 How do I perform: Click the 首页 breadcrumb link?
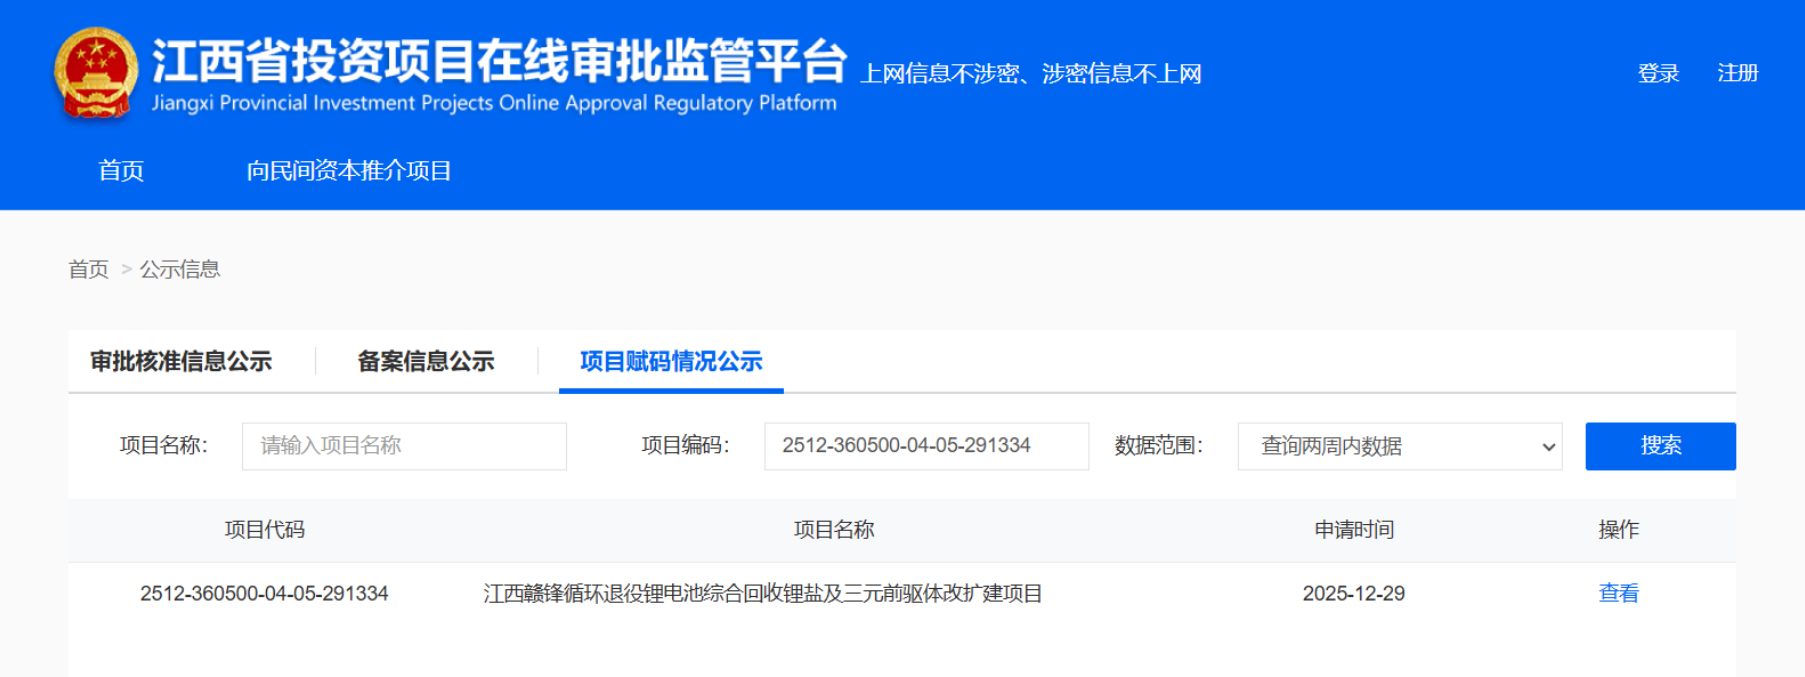(88, 269)
